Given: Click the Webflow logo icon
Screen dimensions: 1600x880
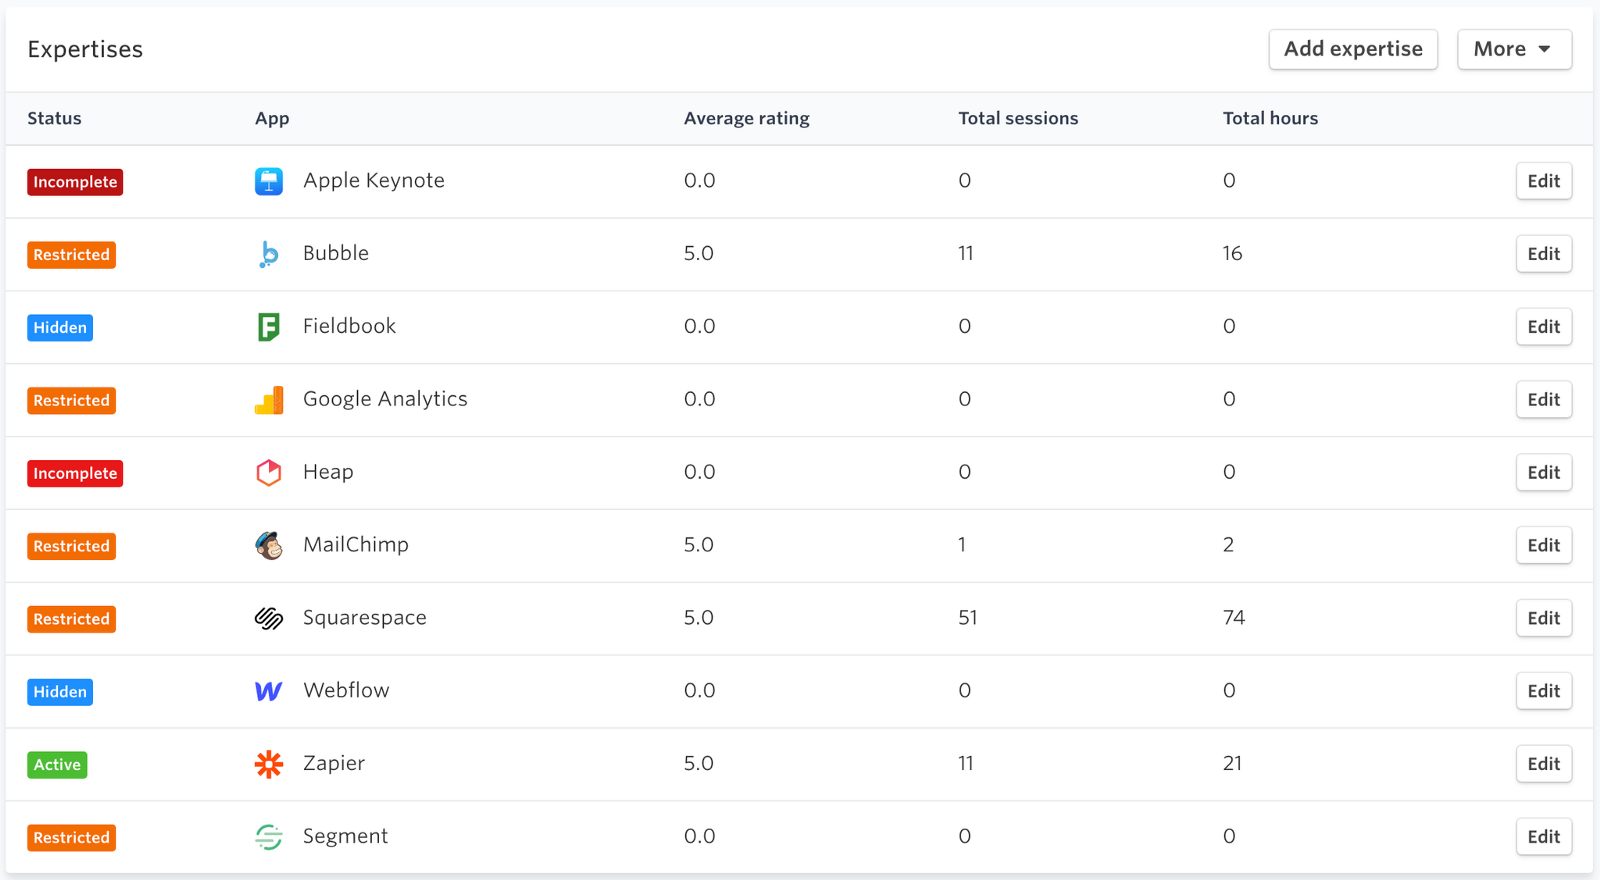Looking at the screenshot, I should pyautogui.click(x=269, y=691).
